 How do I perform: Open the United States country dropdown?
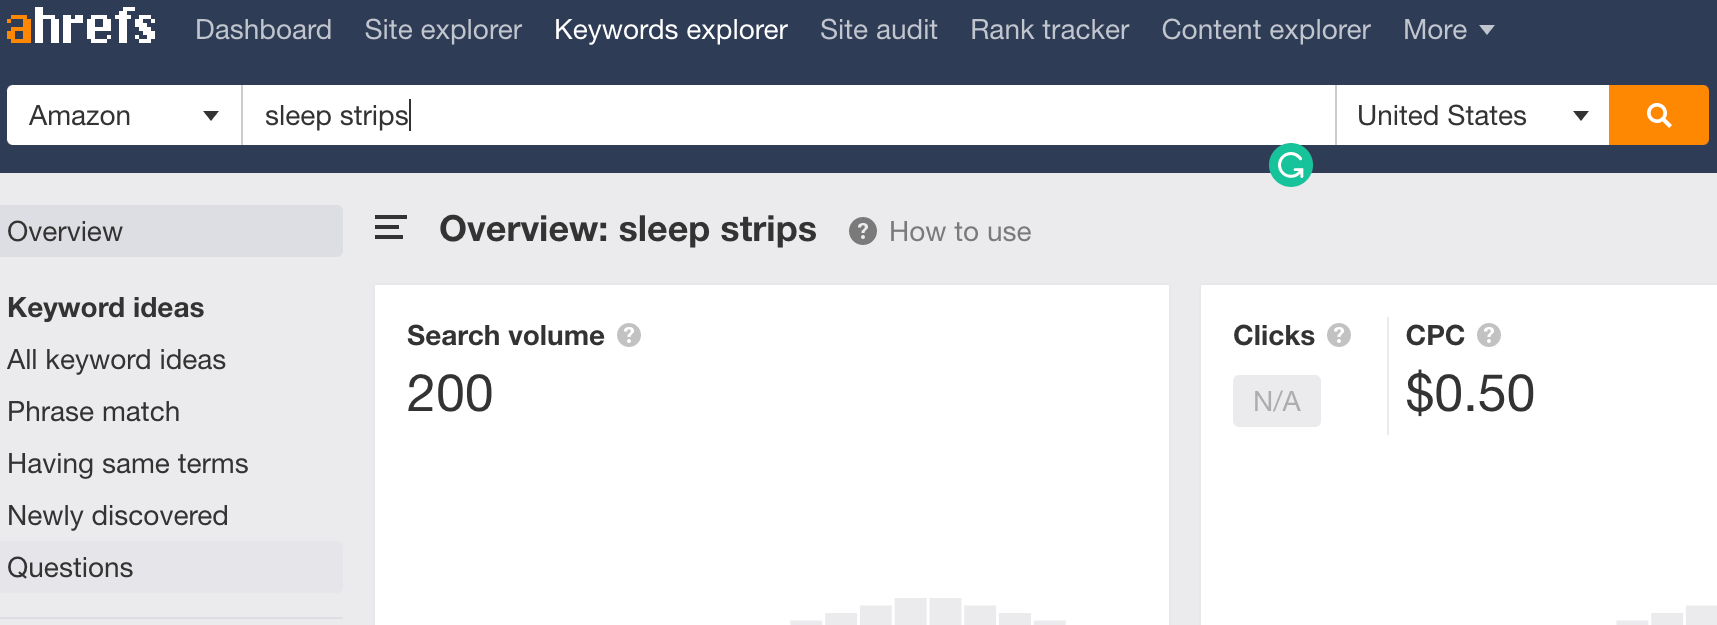coord(1472,115)
